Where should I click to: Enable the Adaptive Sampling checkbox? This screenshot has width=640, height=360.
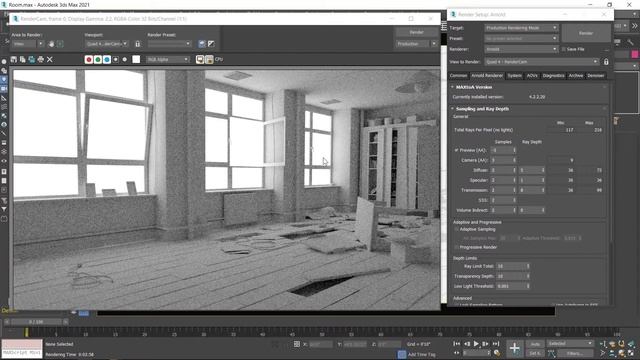(457, 229)
